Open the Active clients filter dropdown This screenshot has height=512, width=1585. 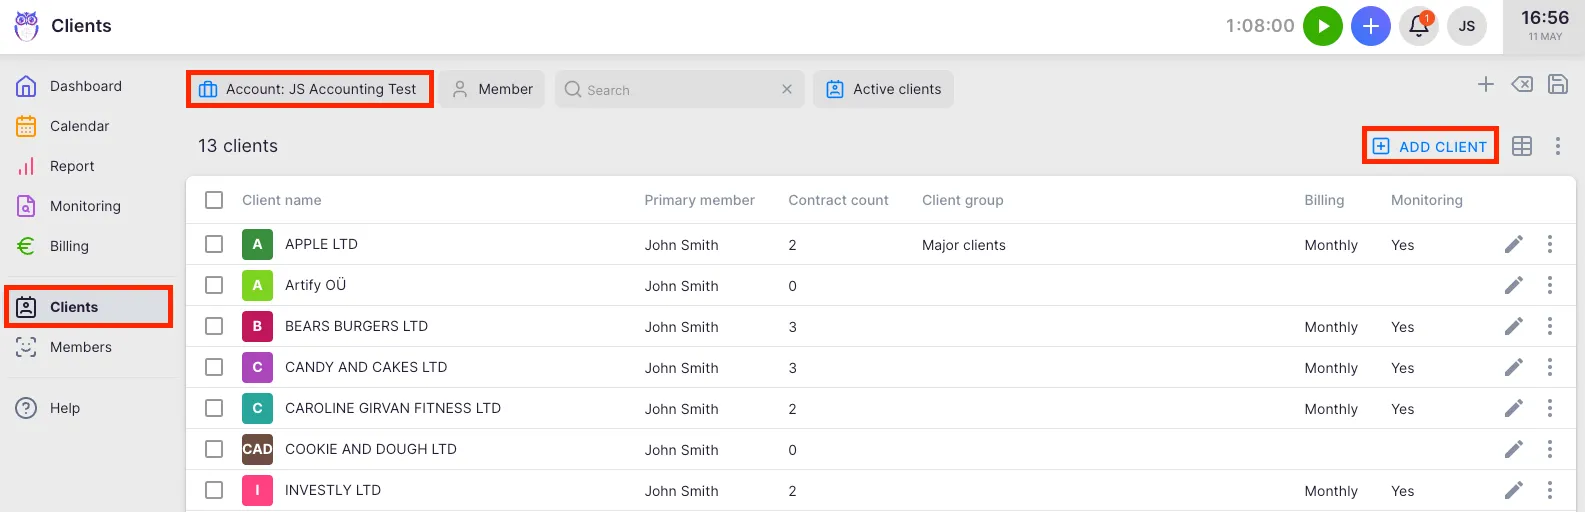[x=883, y=89]
